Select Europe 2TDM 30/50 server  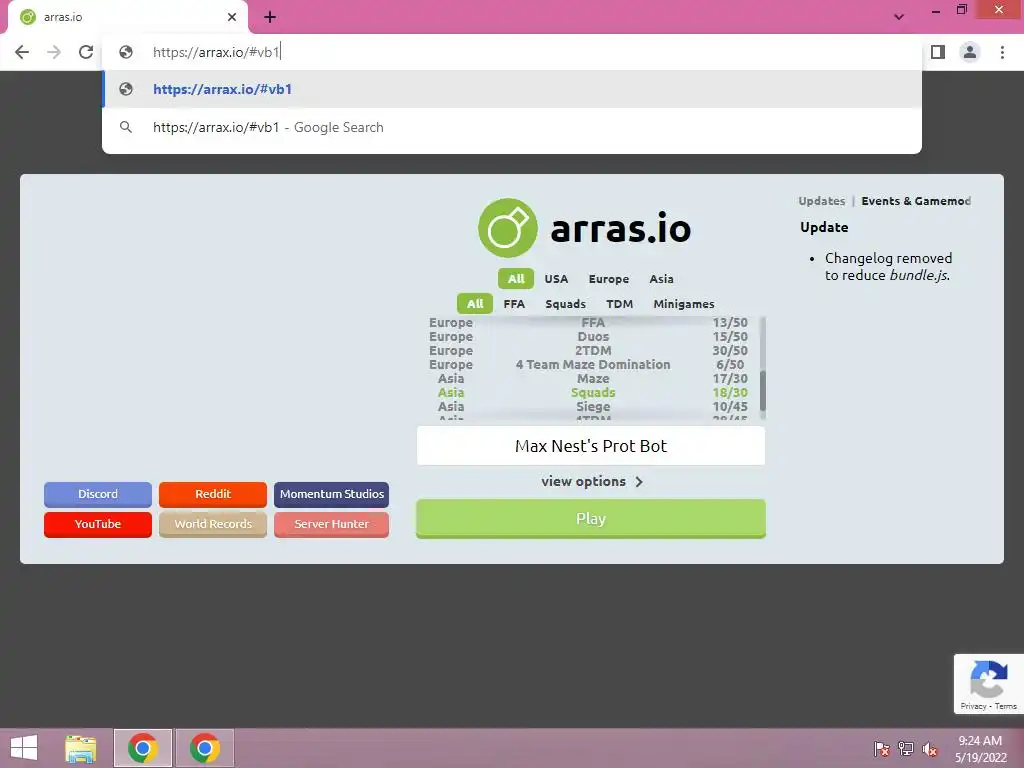[588, 351]
